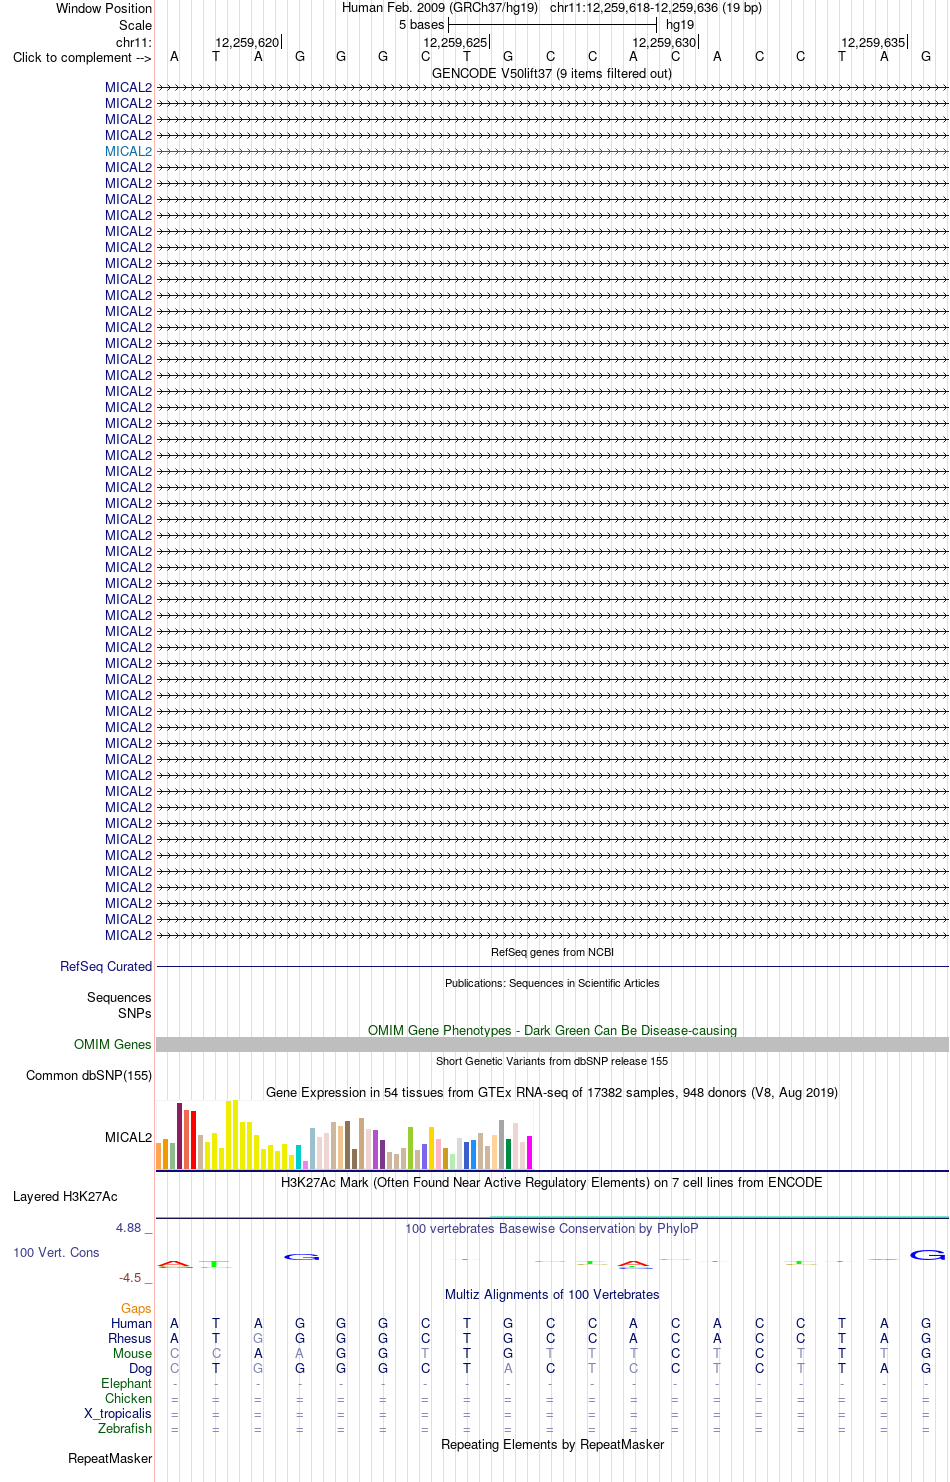Click the 'Common dbSNP(155)' track label
Screen dimensions: 950x1482
89,1075
